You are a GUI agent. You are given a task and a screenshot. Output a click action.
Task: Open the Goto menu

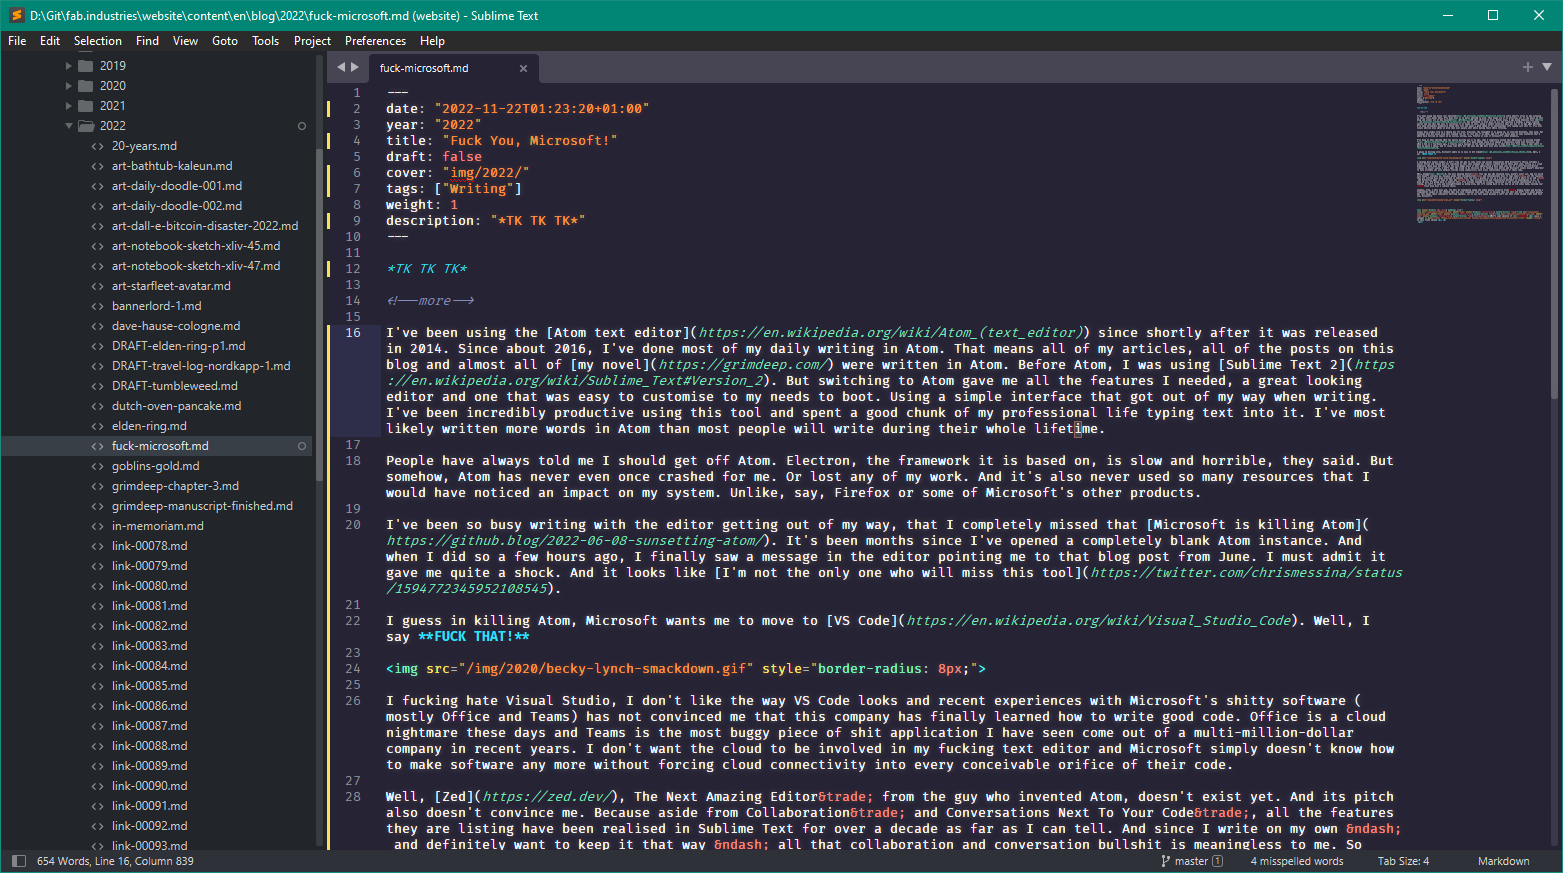(x=225, y=41)
